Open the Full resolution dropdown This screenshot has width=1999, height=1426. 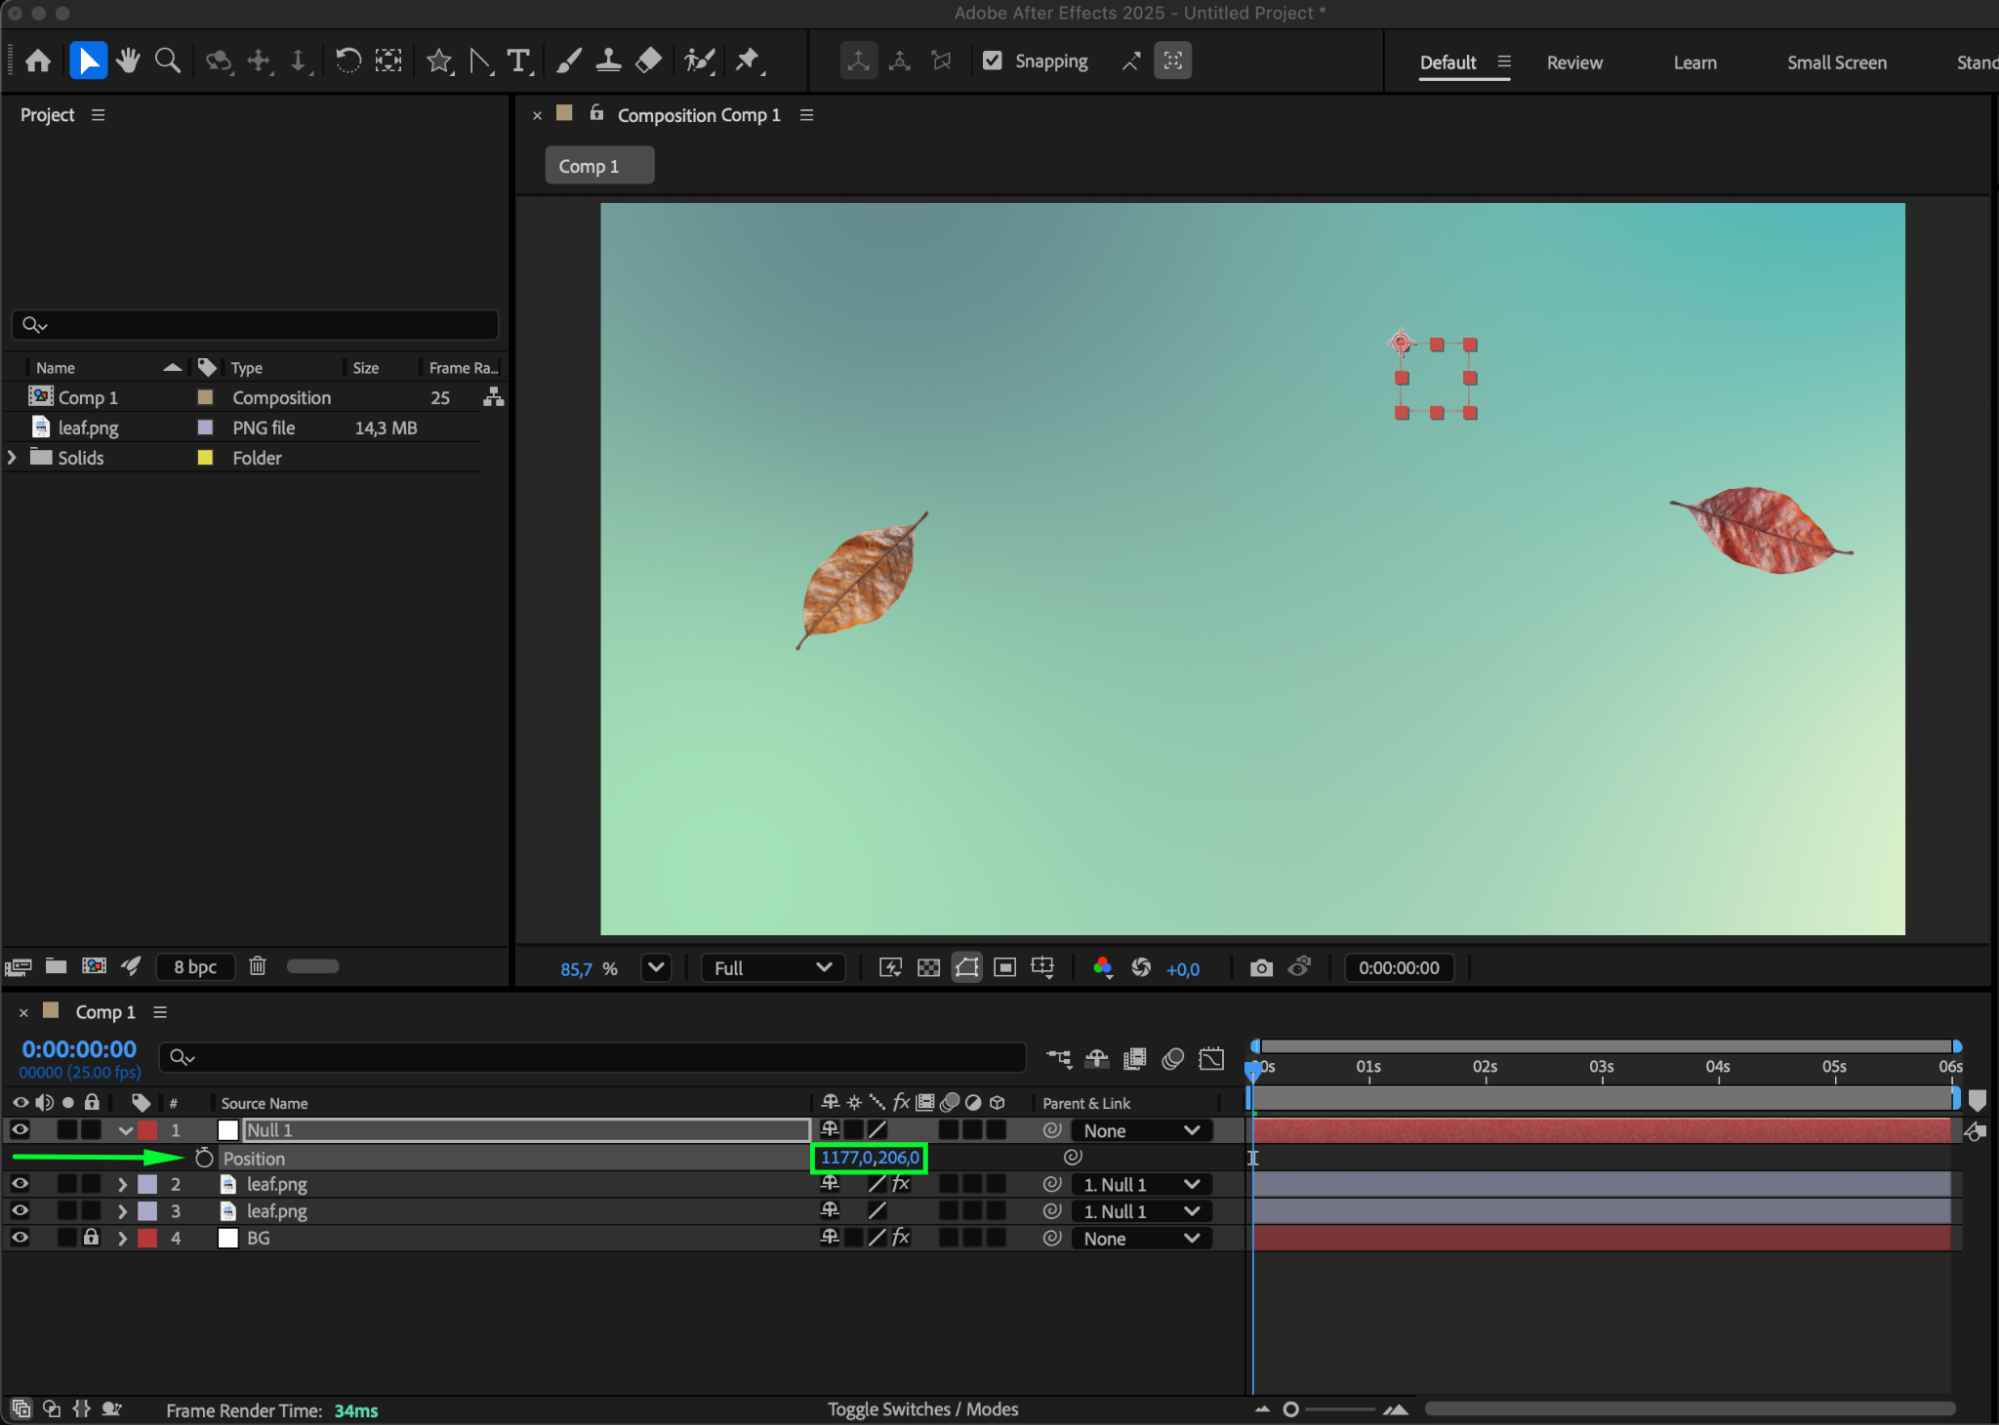pyautogui.click(x=772, y=968)
